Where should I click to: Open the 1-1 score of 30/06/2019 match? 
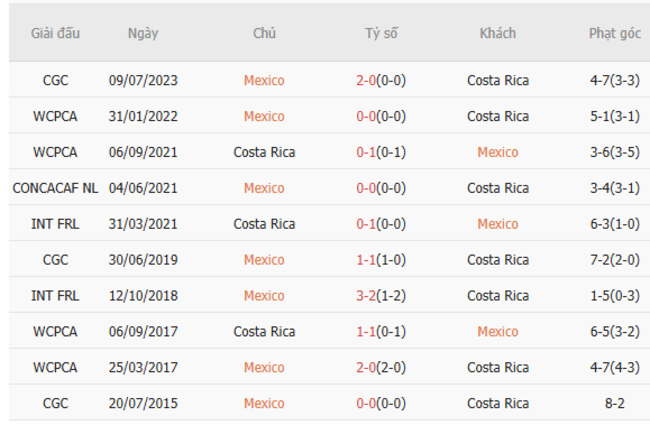pos(367,260)
